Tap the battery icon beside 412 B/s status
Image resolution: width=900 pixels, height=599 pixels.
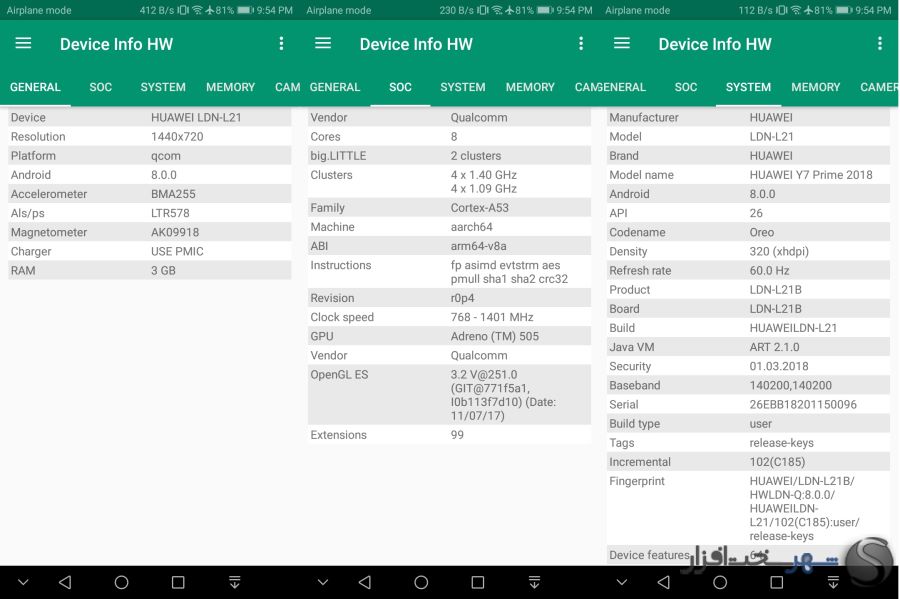245,10
